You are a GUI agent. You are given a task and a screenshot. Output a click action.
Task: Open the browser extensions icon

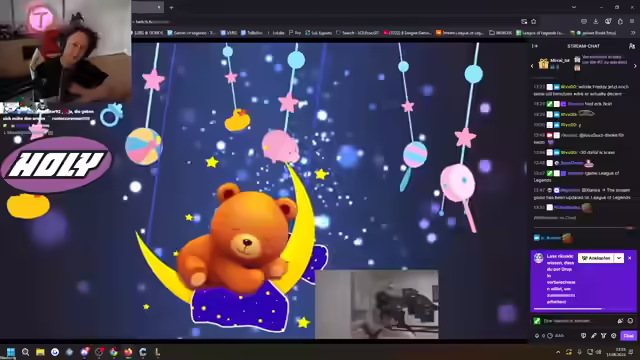[620, 21]
